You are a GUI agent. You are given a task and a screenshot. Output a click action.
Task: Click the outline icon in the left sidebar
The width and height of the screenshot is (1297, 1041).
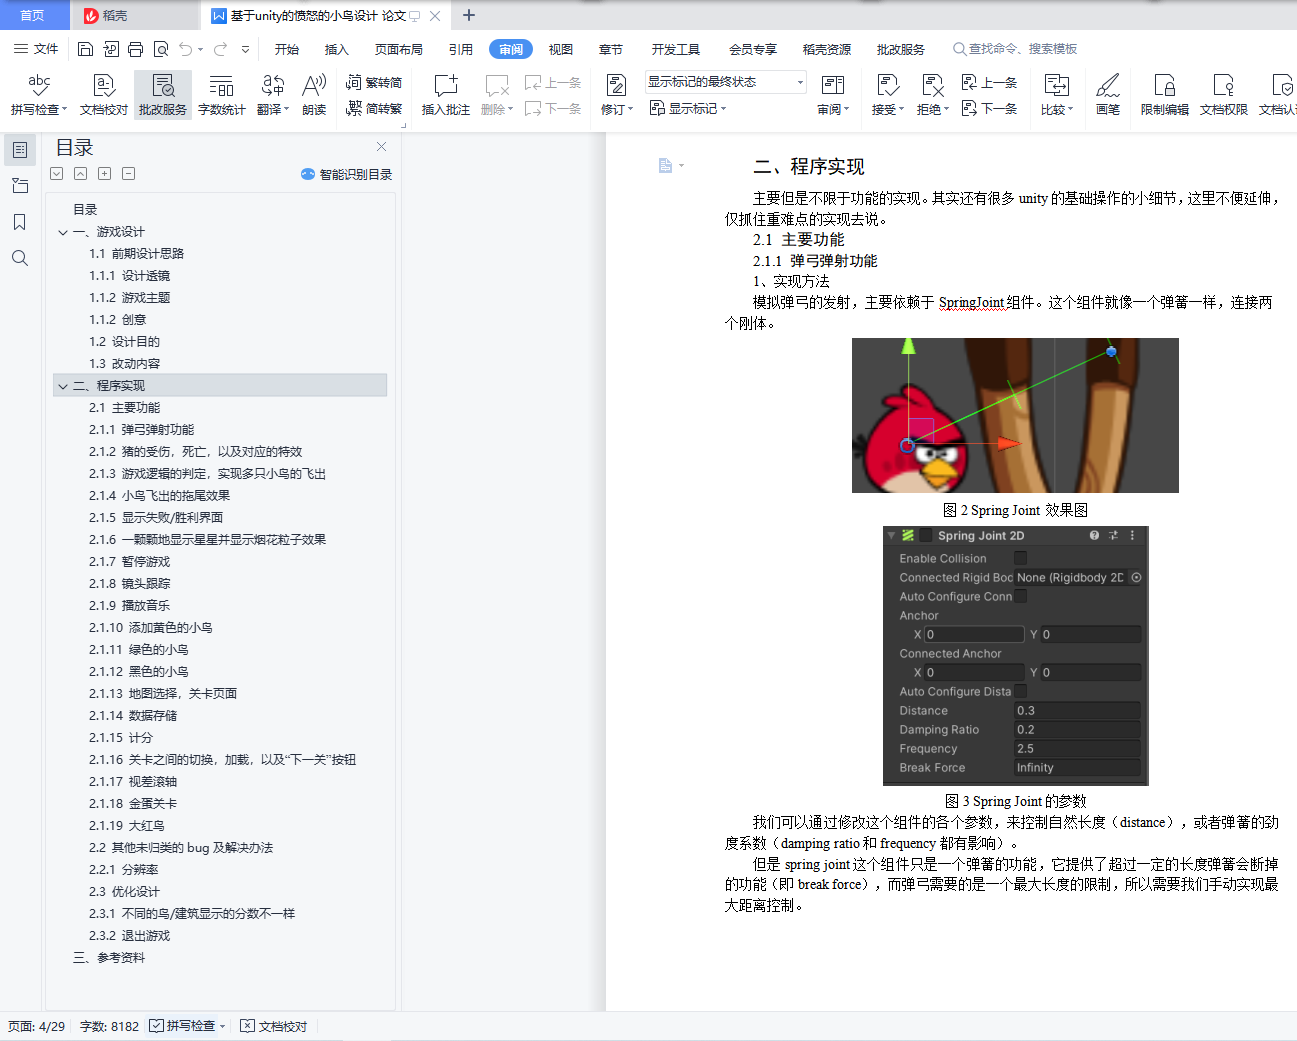point(20,150)
